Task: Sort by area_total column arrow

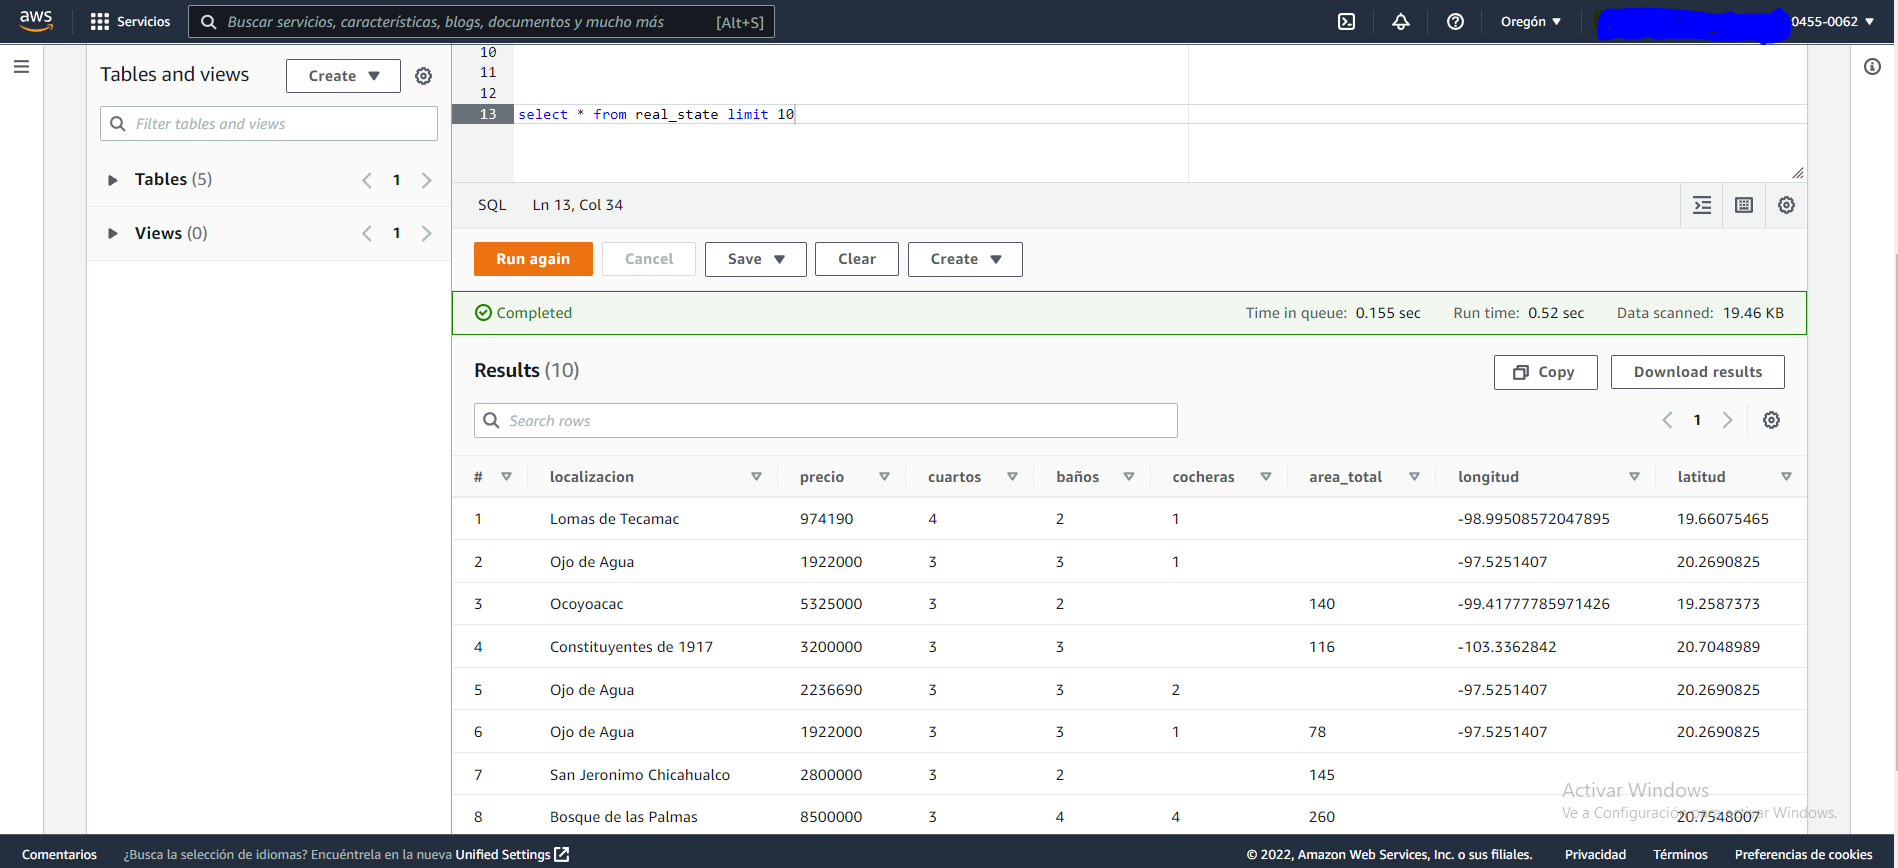Action: (x=1414, y=477)
